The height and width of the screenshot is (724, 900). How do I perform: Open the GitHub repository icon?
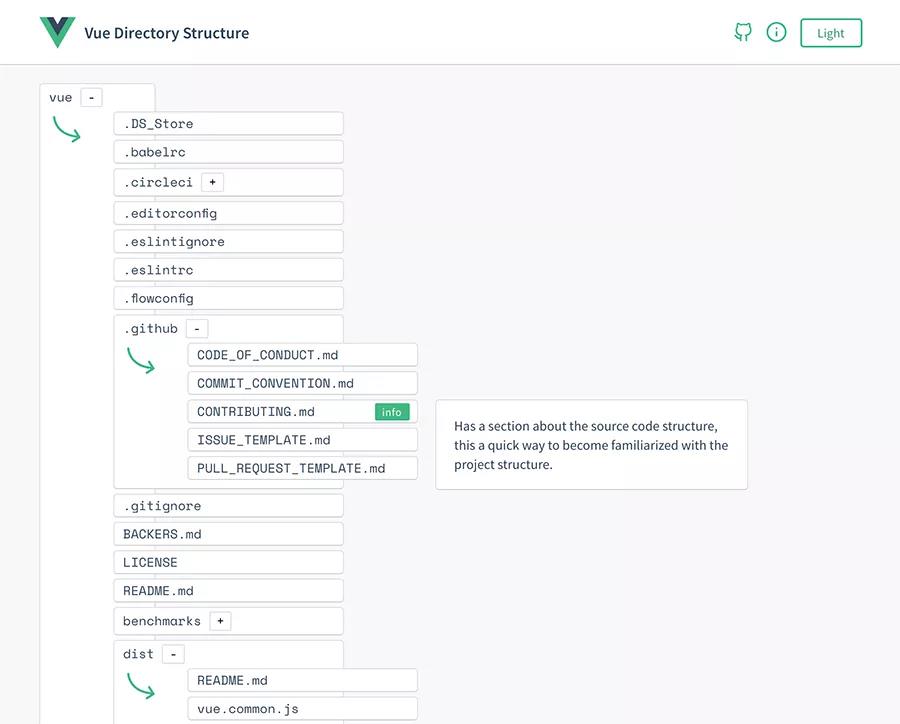[743, 32]
